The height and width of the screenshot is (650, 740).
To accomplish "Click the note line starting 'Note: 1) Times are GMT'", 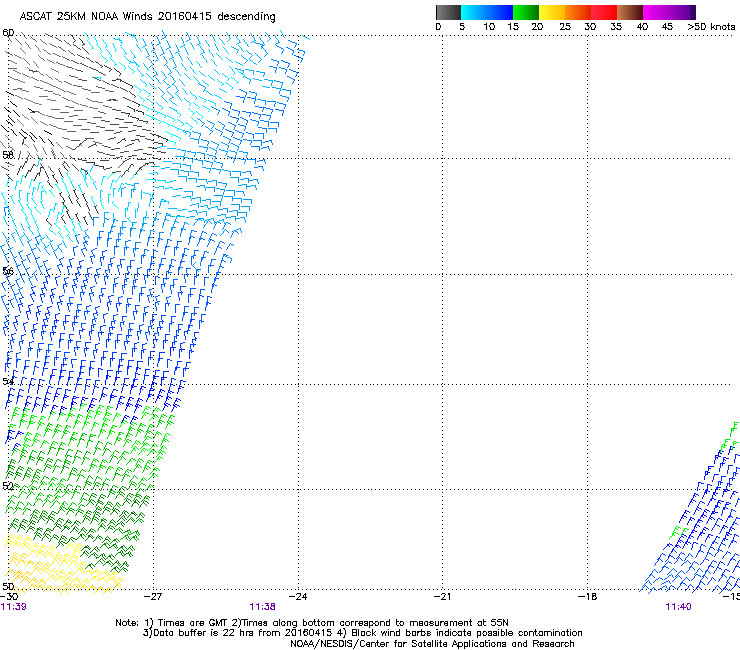I will (x=312, y=623).
